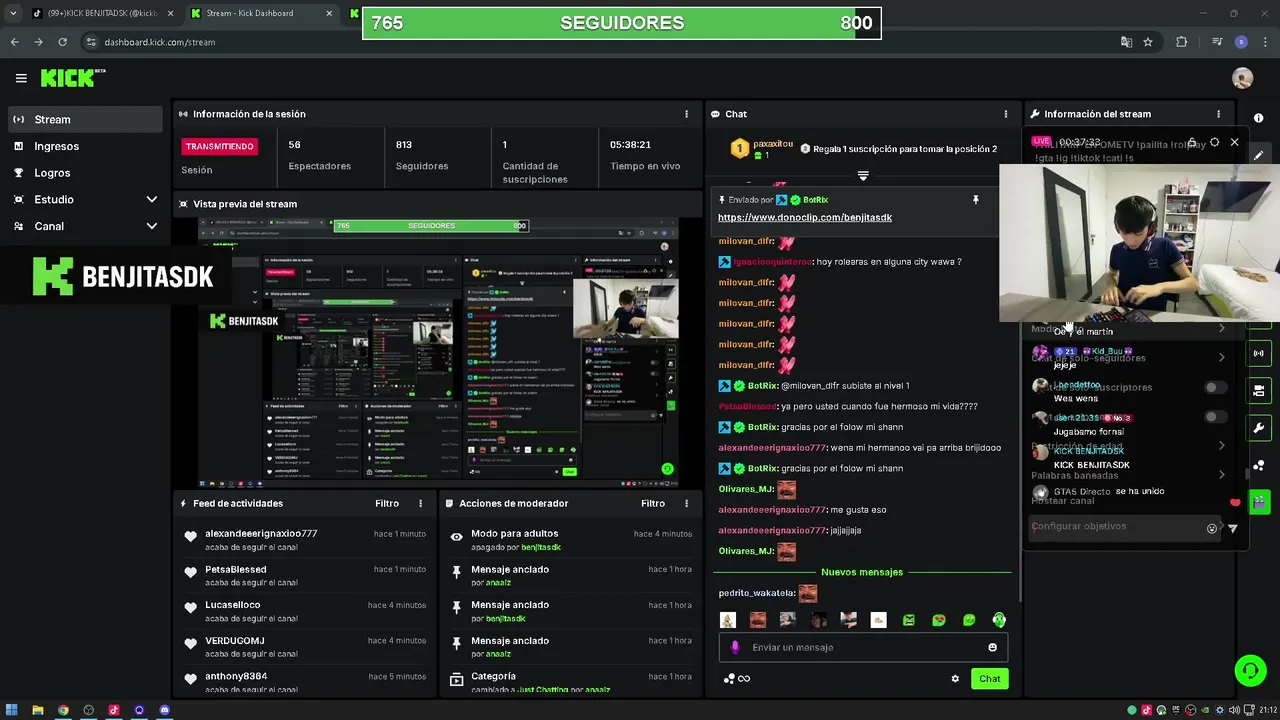
Task: Click alexandeeerignaxioo777 in the activity feed
Action: [261, 534]
